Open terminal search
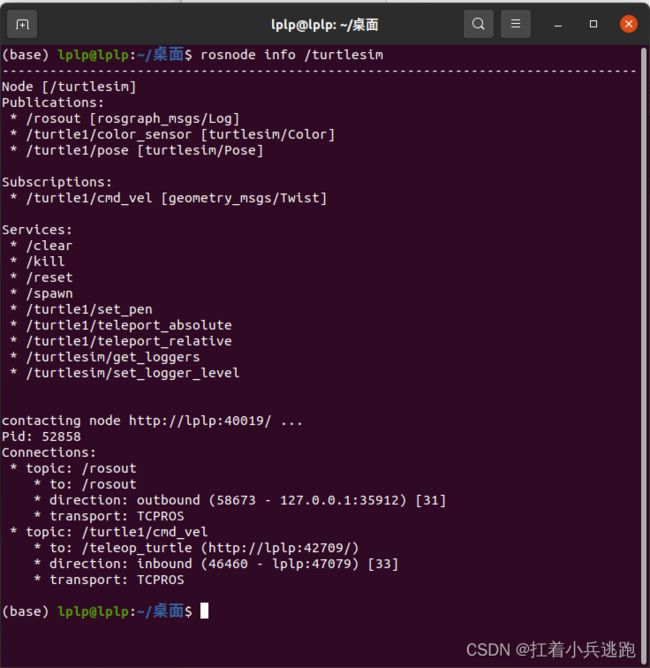Viewport: 650px width, 668px height. (478, 24)
